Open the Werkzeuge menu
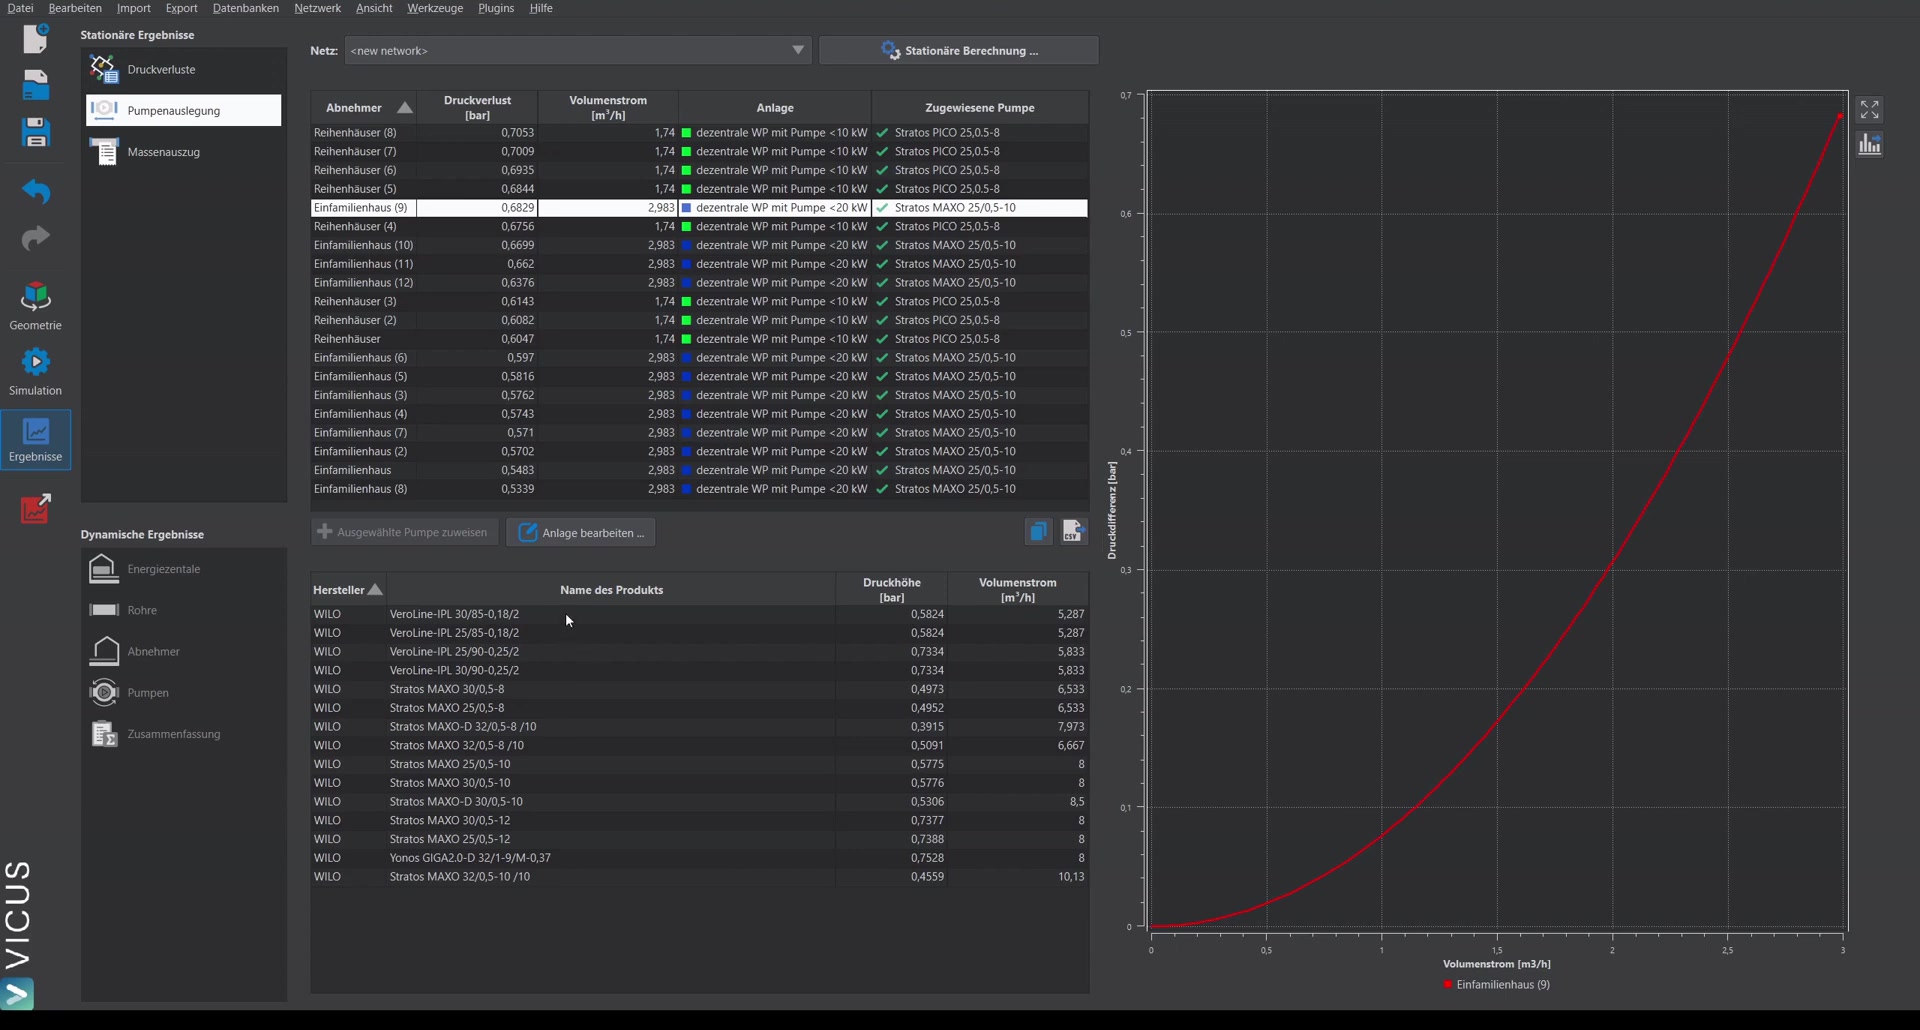Viewport: 1920px width, 1030px height. click(x=435, y=8)
